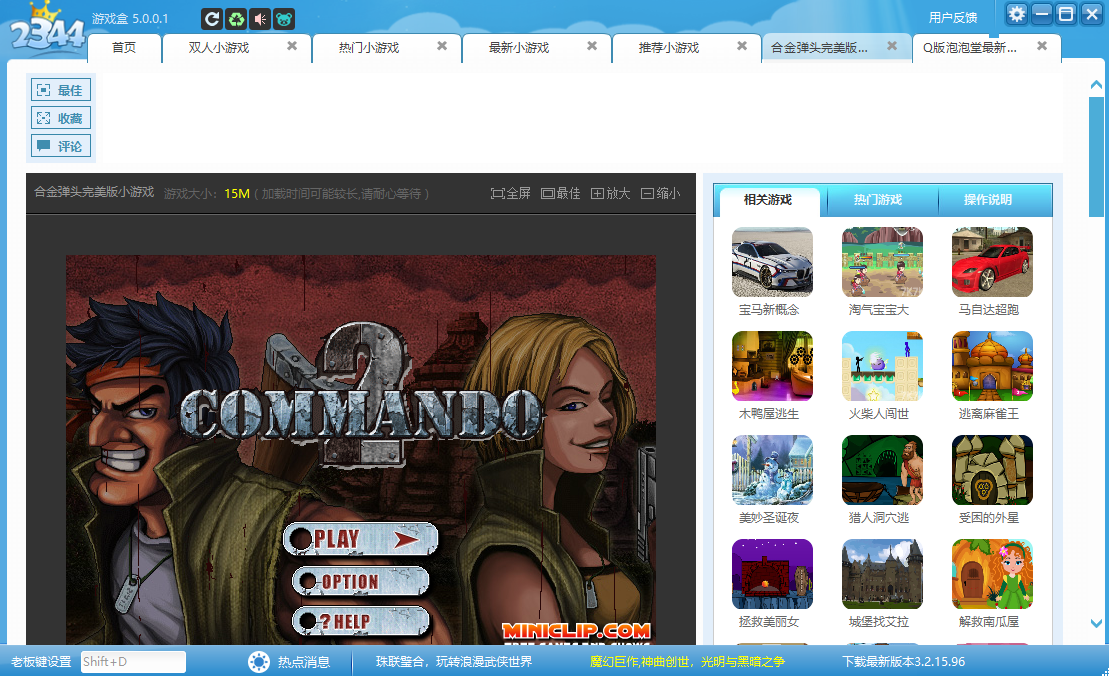
Task: Open the 火柴人闯世 game thumbnail
Action: (x=882, y=366)
